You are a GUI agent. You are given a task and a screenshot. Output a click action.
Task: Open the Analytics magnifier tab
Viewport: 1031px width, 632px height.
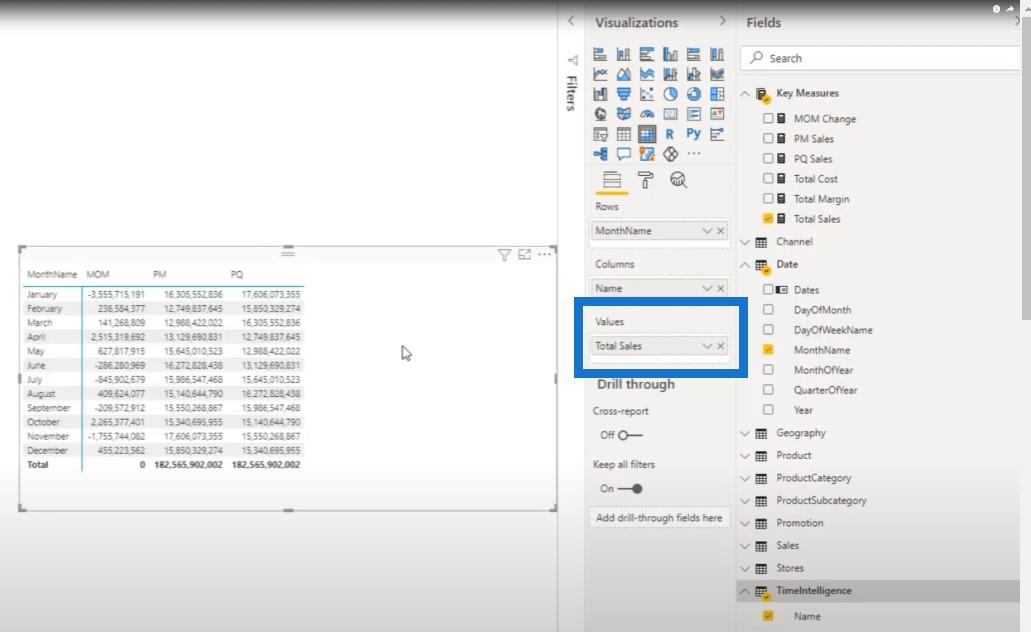679,180
